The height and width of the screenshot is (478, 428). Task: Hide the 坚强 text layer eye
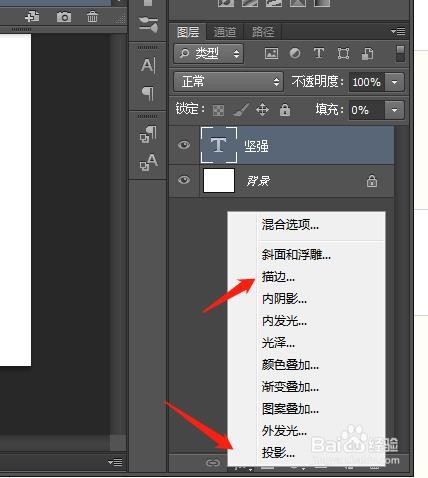coord(184,145)
